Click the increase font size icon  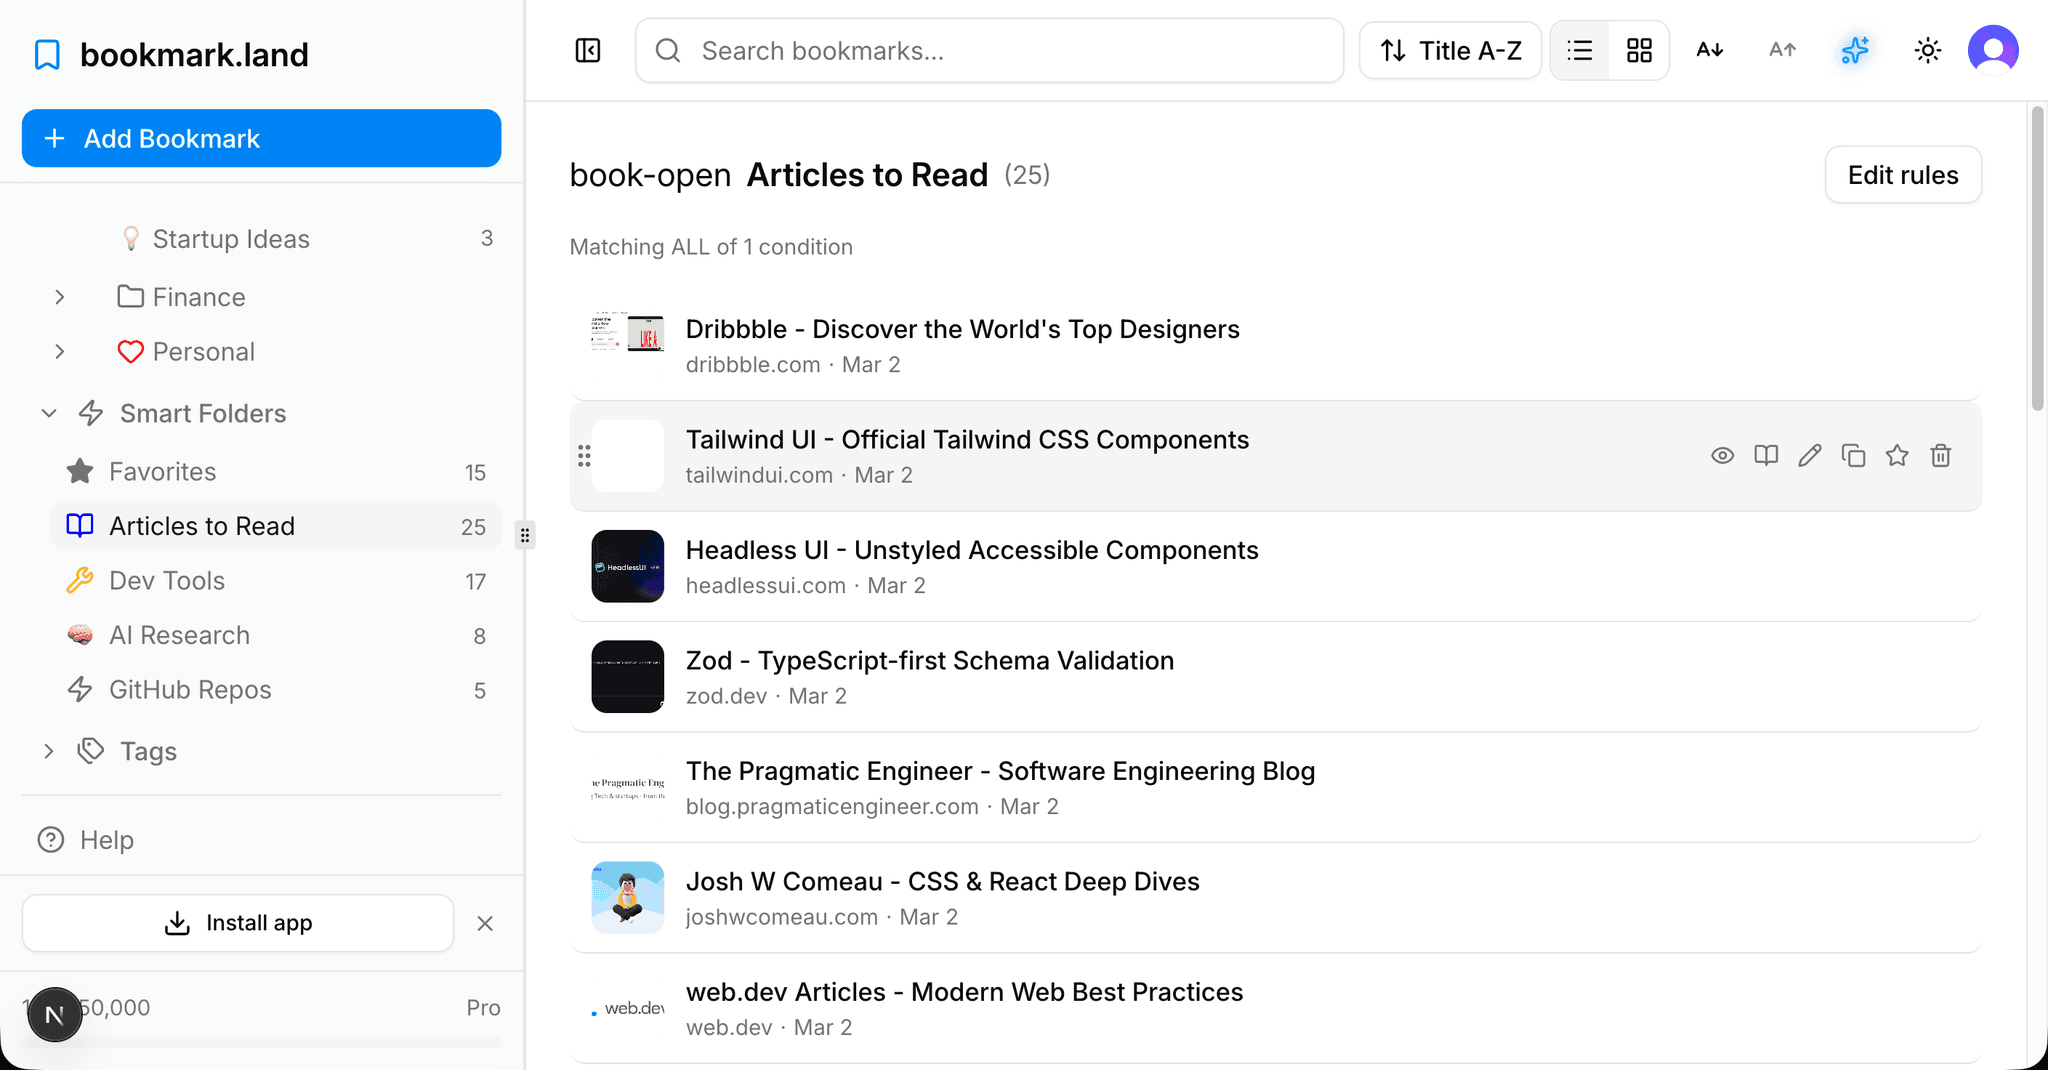click(x=1782, y=50)
